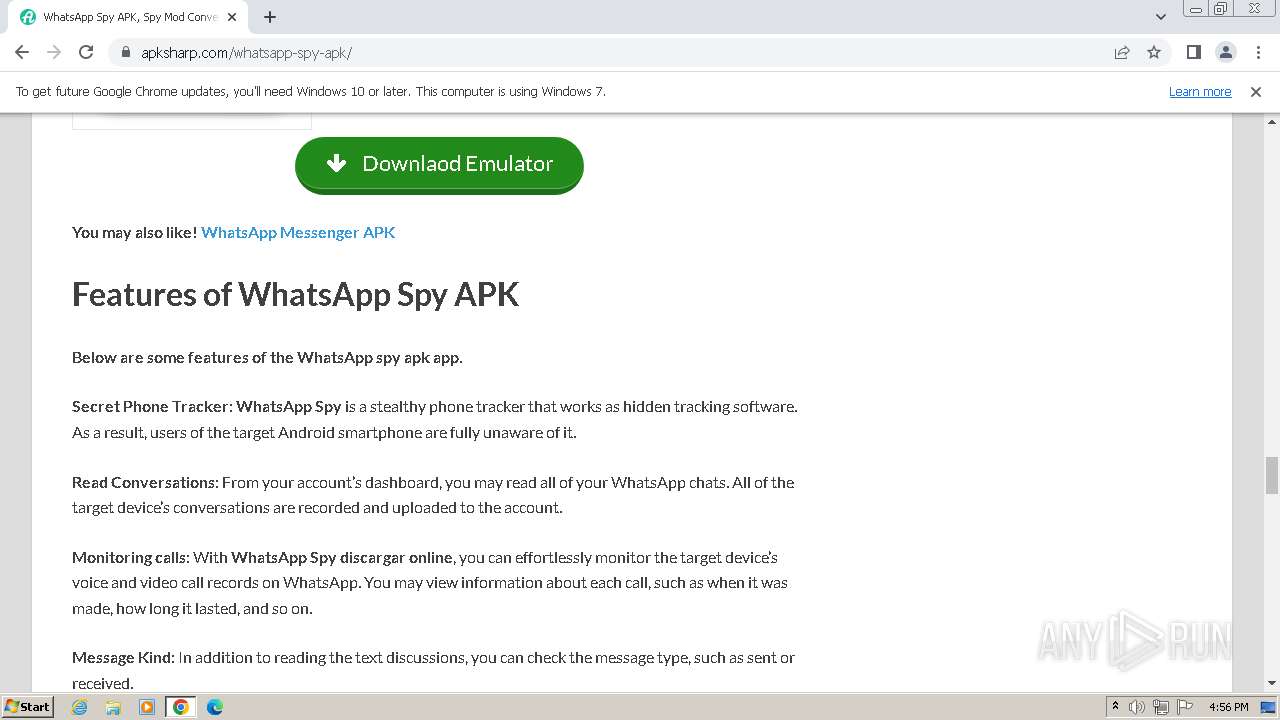Click the 4:56 PM system clock
Viewport: 1280px width, 720px height.
pyautogui.click(x=1228, y=707)
